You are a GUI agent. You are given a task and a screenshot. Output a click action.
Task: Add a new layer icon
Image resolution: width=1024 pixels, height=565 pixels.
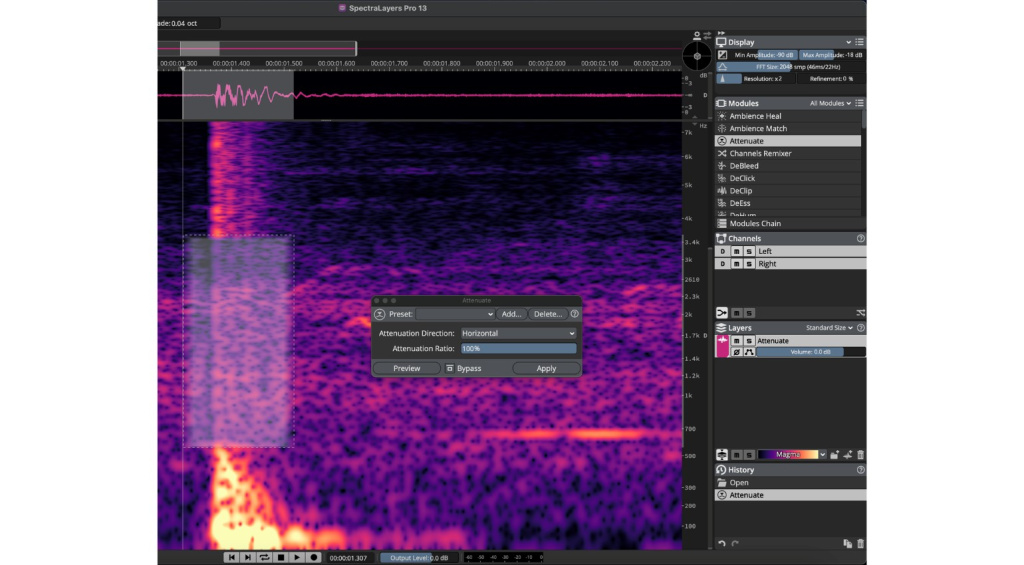[848, 455]
